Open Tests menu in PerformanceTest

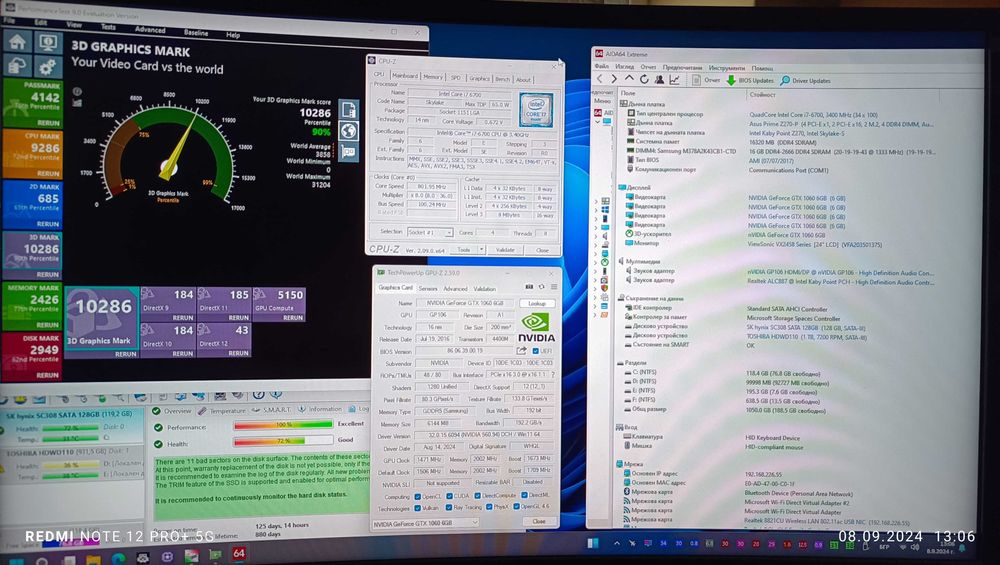[108, 27]
